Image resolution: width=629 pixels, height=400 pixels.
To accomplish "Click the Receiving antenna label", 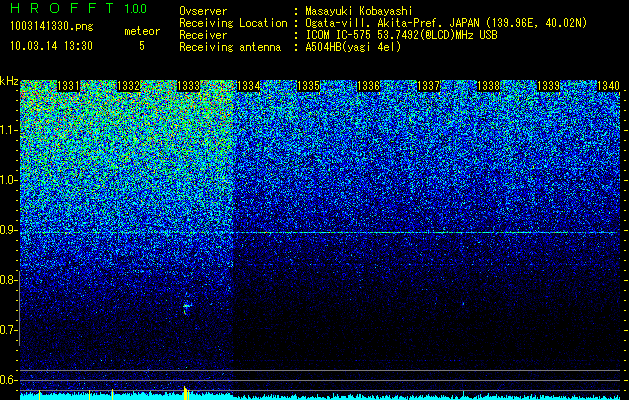I will click(230, 47).
